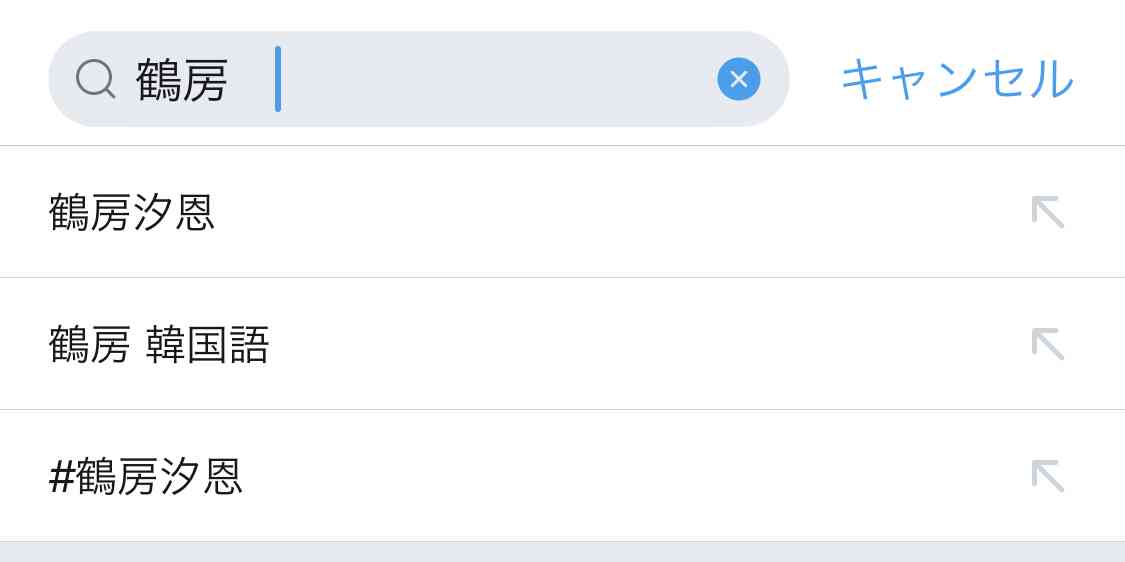The height and width of the screenshot is (562, 1125).
Task: Choose the #鶴房汐恩 hashtag suggestion
Action: click(146, 476)
